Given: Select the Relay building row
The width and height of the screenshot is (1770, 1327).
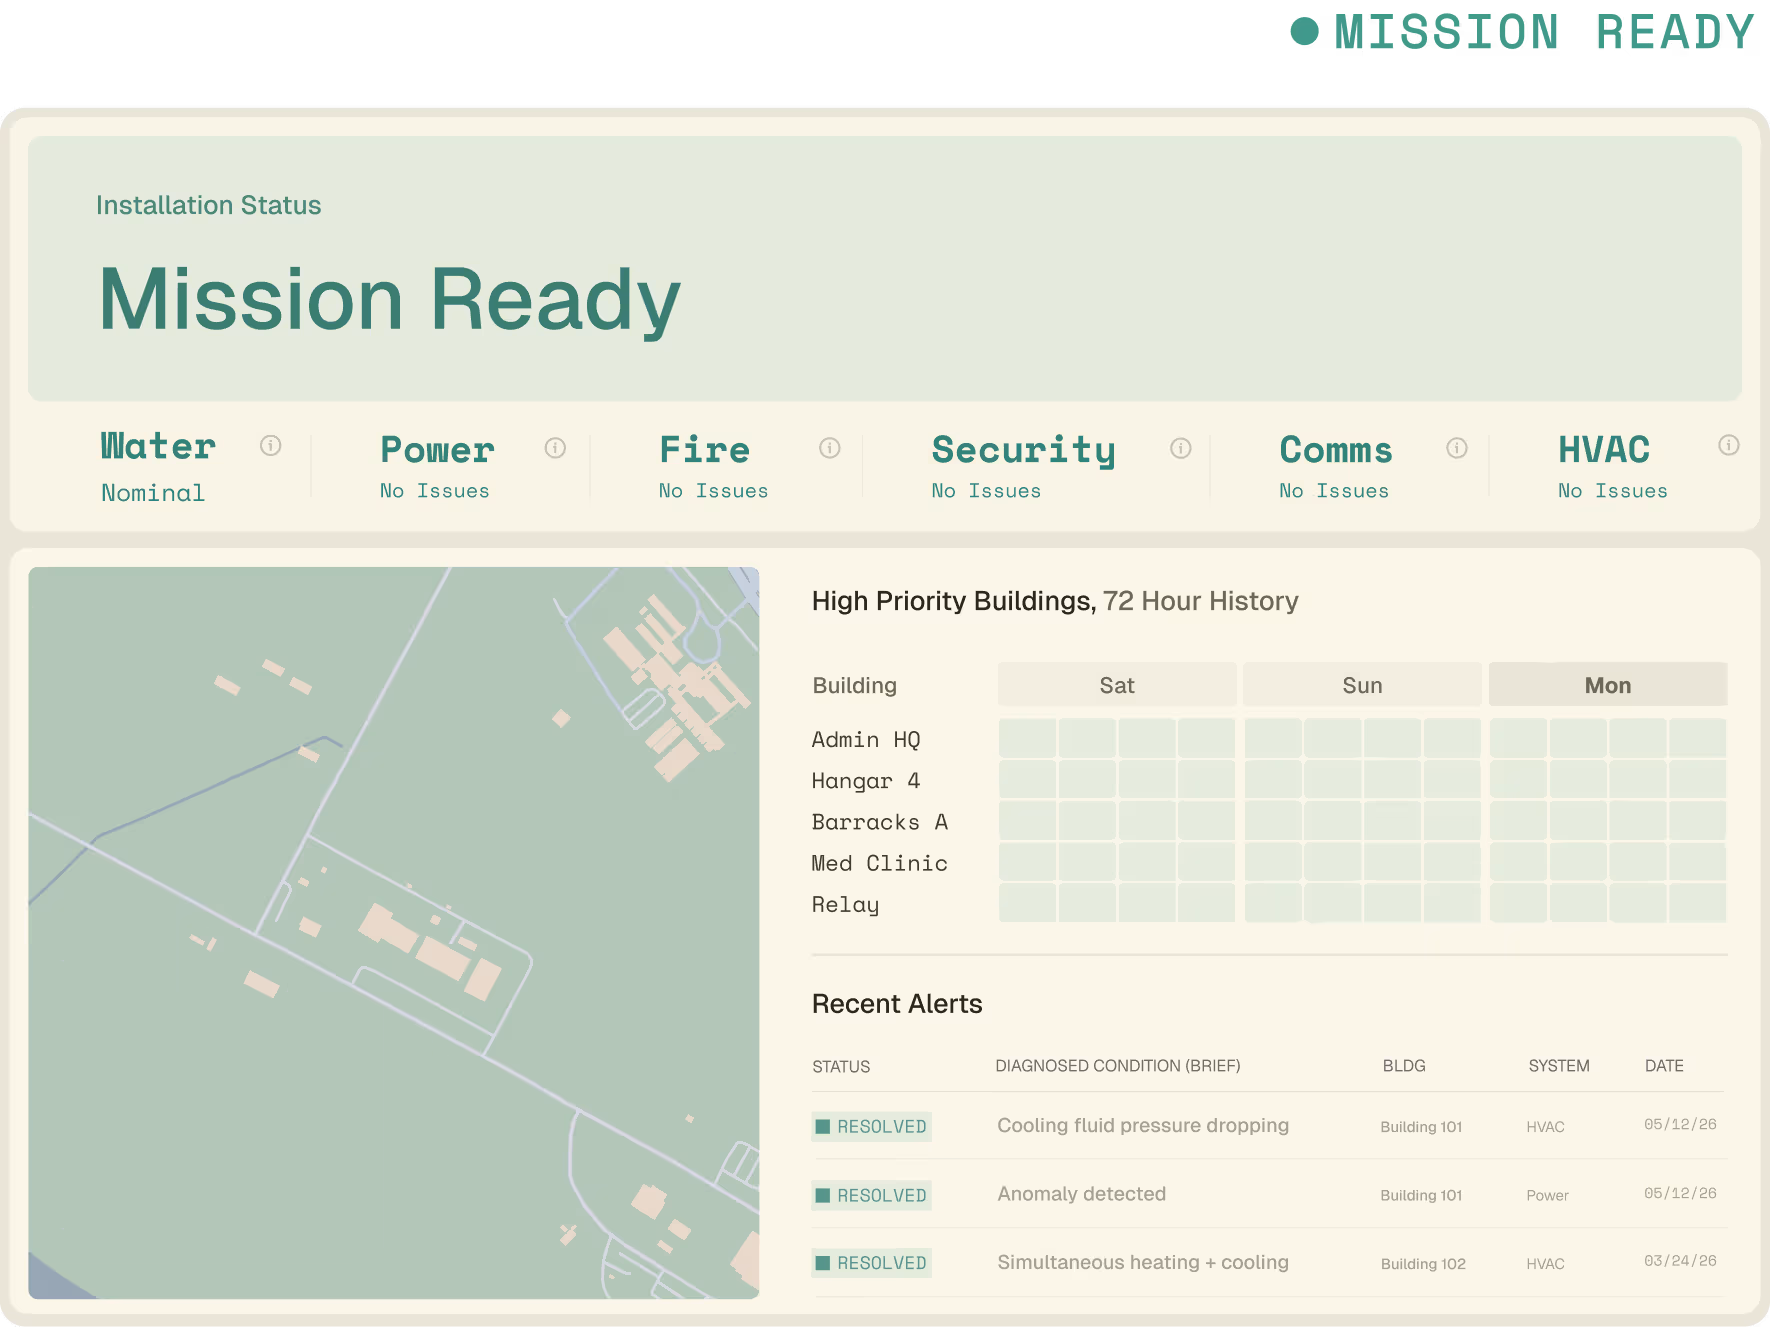Looking at the screenshot, I should 1269,903.
